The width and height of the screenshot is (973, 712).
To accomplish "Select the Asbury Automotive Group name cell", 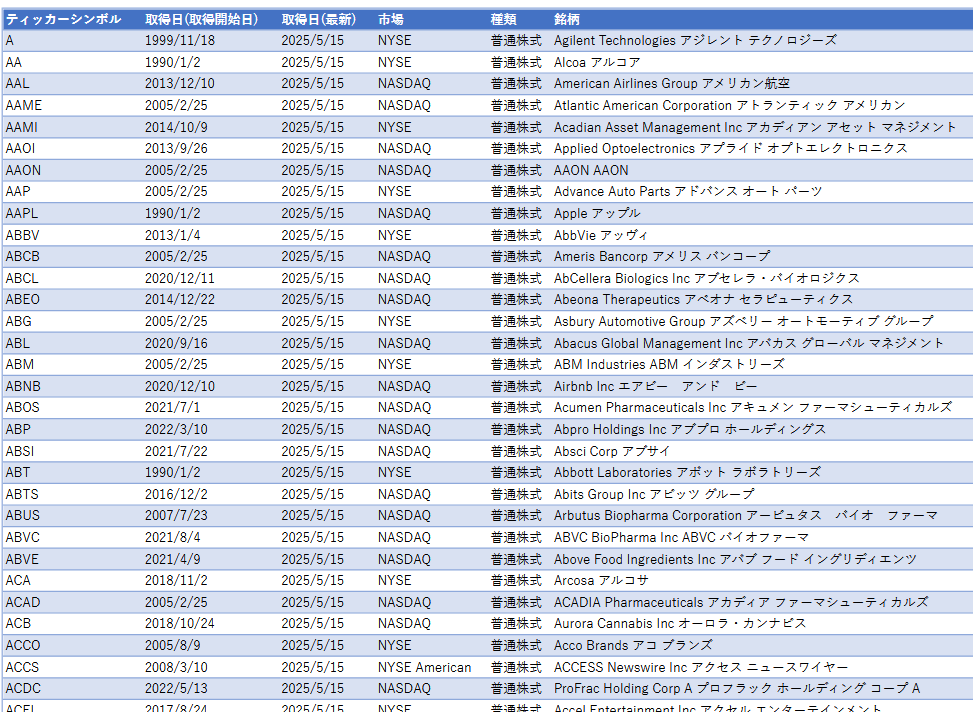I will [743, 321].
